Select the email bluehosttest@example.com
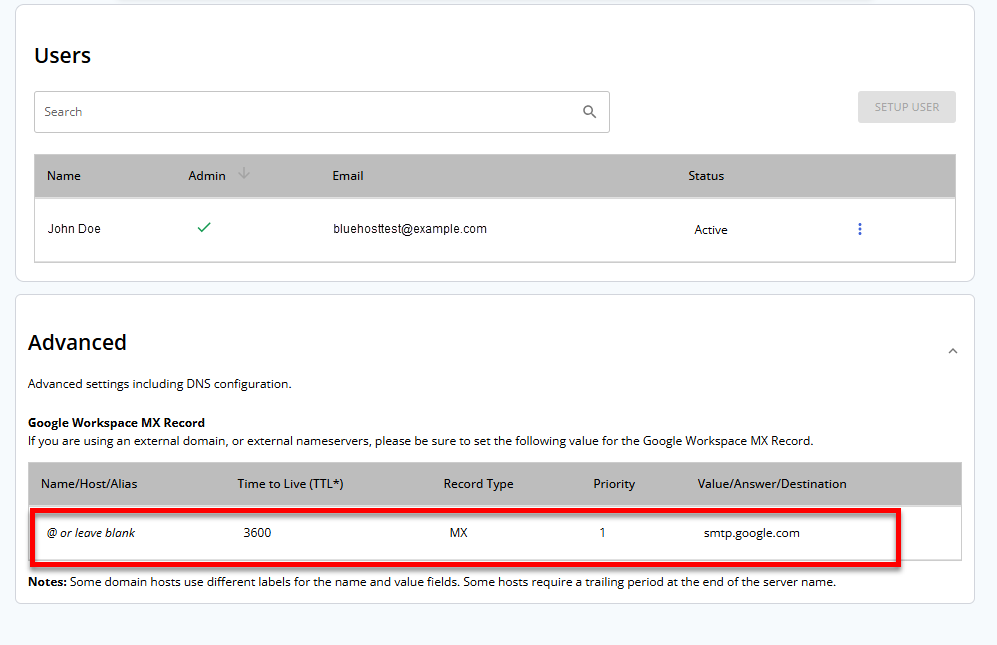 click(410, 229)
